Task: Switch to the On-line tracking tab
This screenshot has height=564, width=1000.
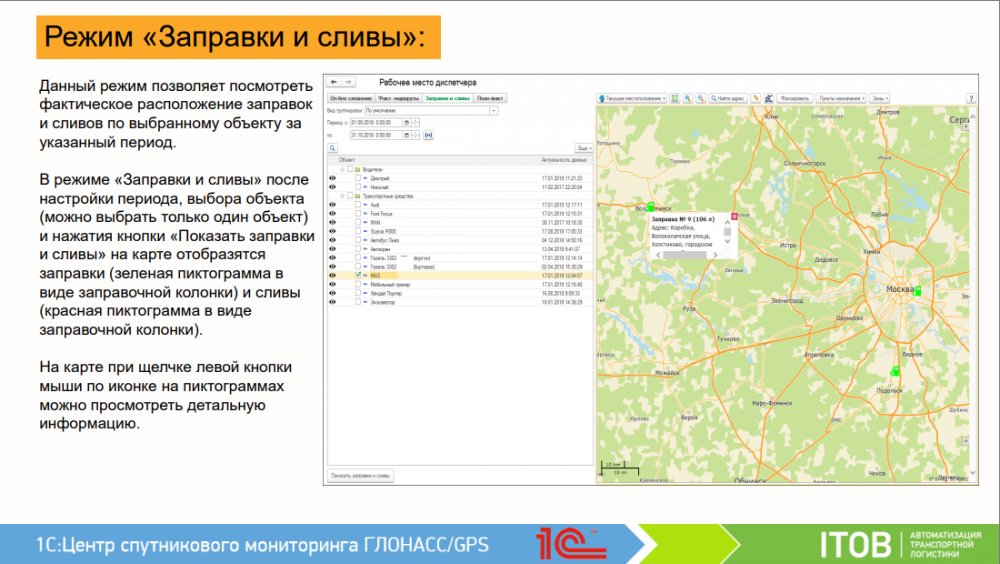Action: point(351,99)
